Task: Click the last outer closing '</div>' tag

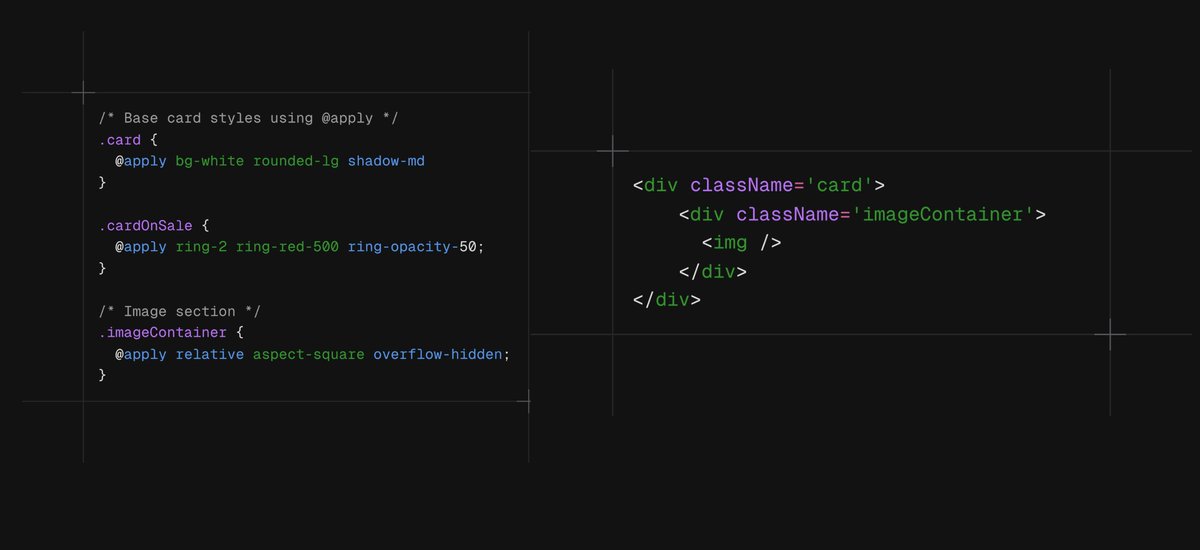Action: pos(667,299)
